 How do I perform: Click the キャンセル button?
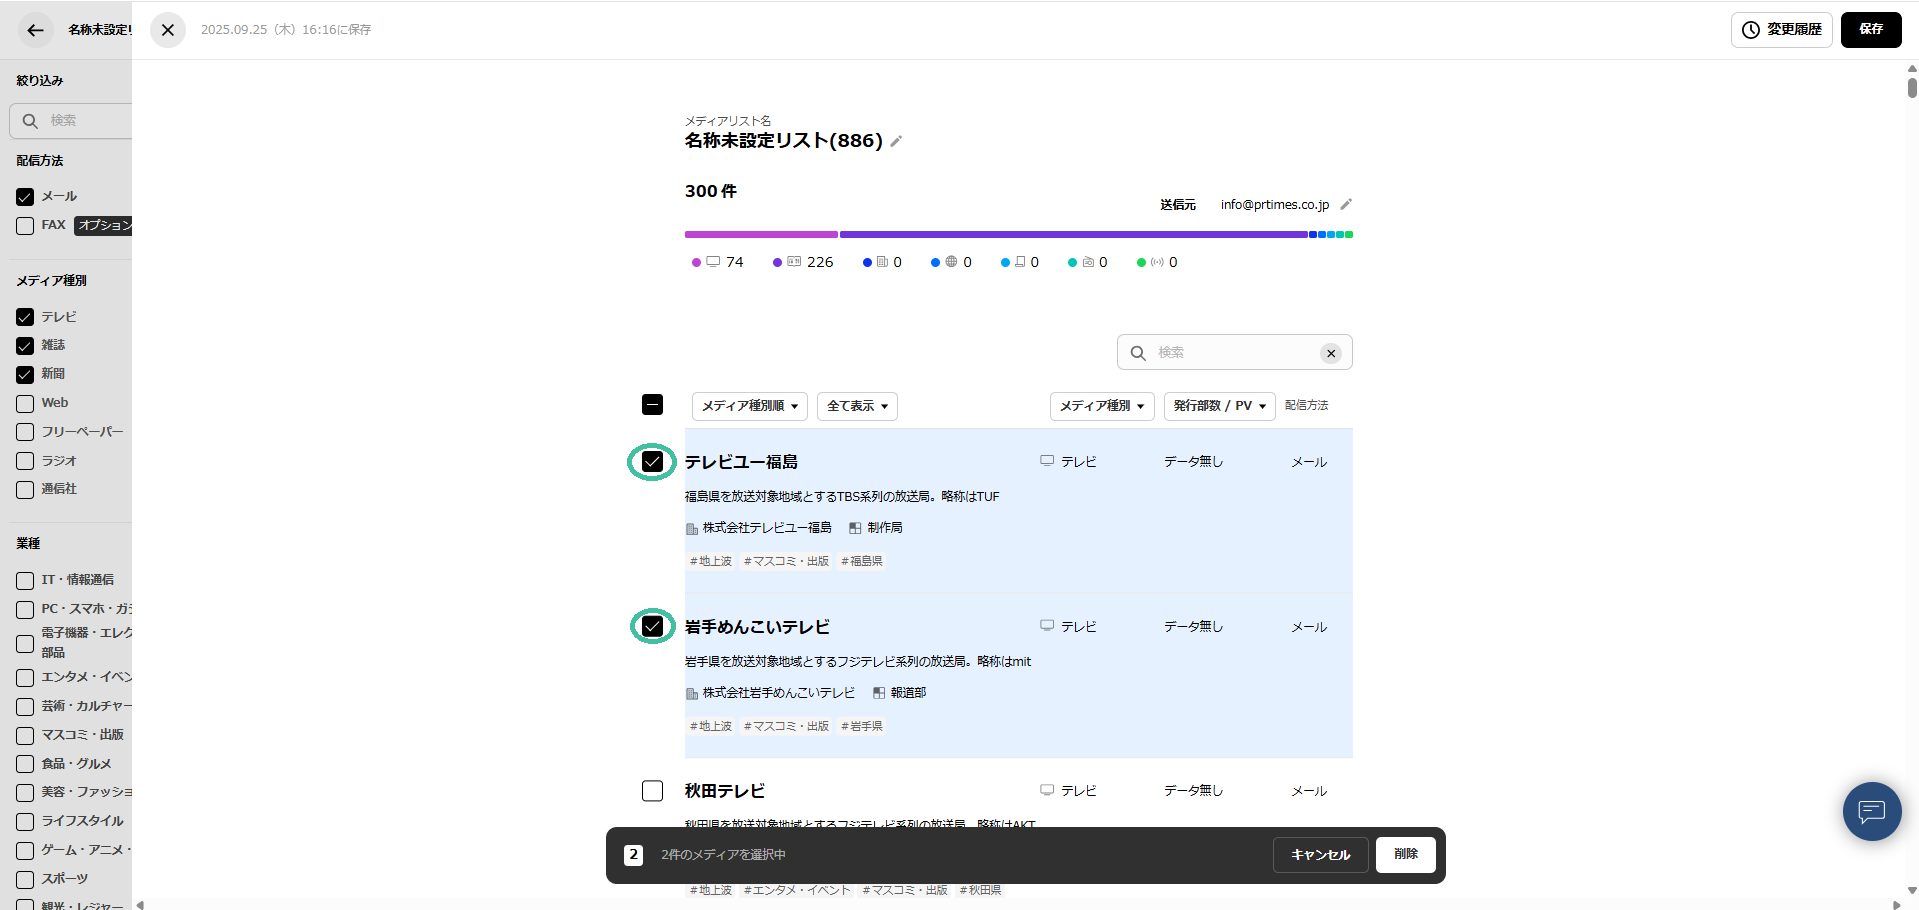[x=1320, y=855]
